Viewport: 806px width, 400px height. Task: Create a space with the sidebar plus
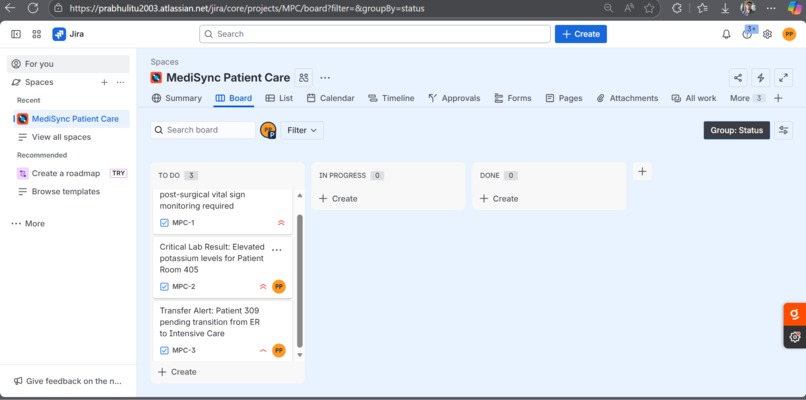pyautogui.click(x=104, y=82)
